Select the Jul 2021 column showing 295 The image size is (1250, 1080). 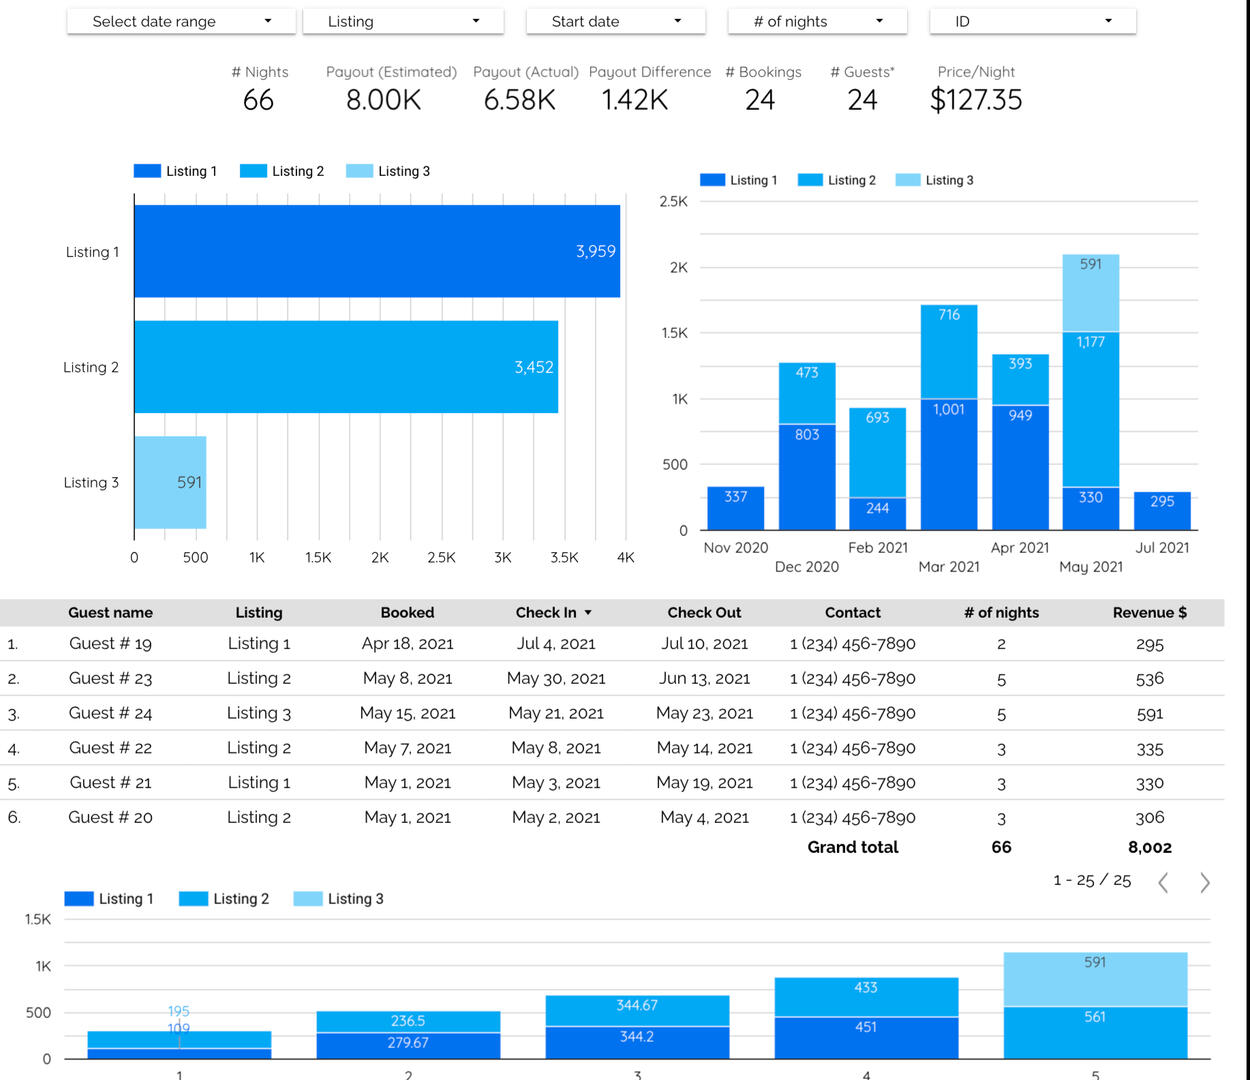pos(1162,511)
